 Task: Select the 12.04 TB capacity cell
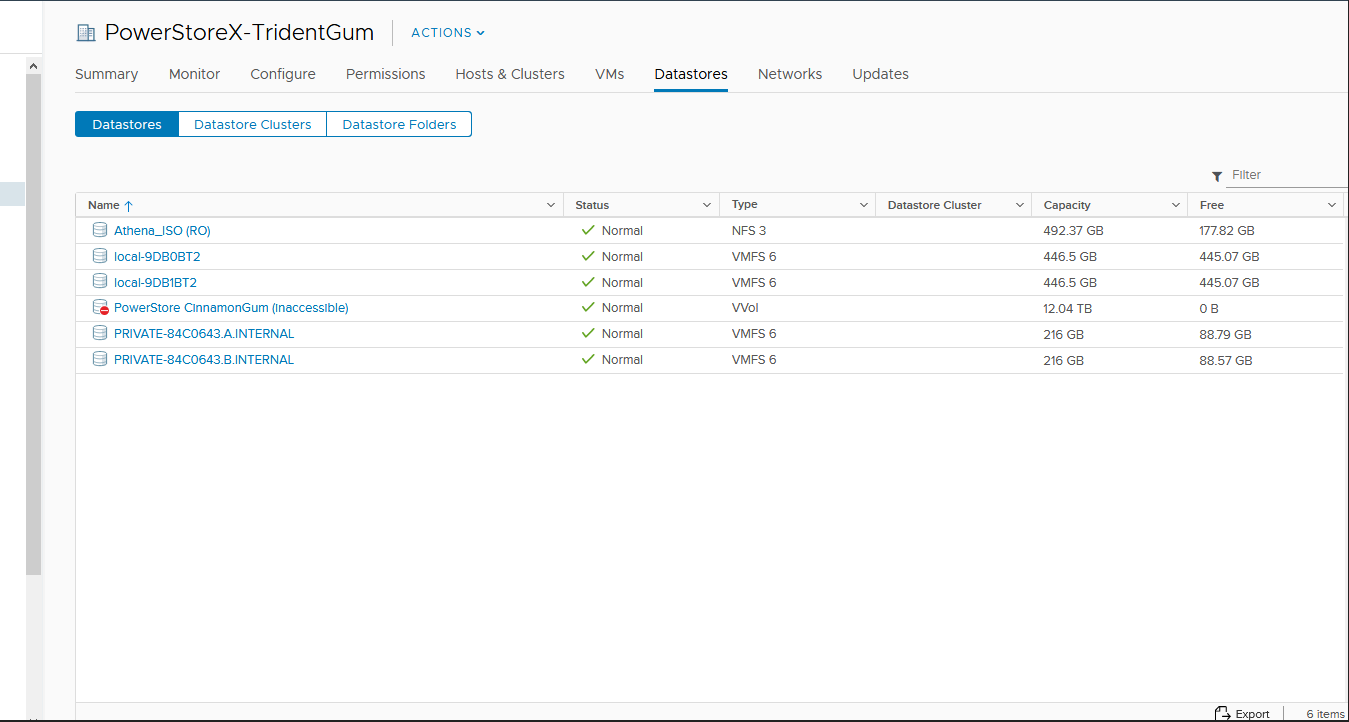pos(1068,309)
